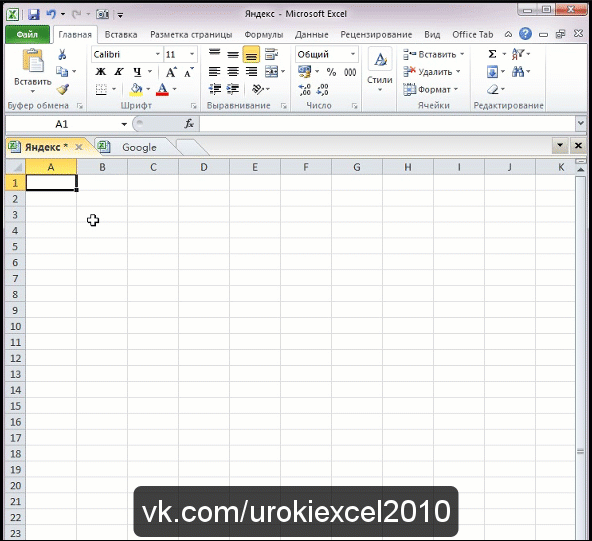Switch to the Данные tab
The image size is (592, 541).
tap(311, 35)
